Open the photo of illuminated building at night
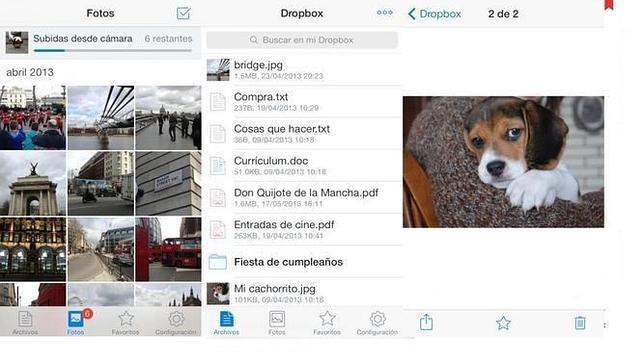 coord(33,249)
